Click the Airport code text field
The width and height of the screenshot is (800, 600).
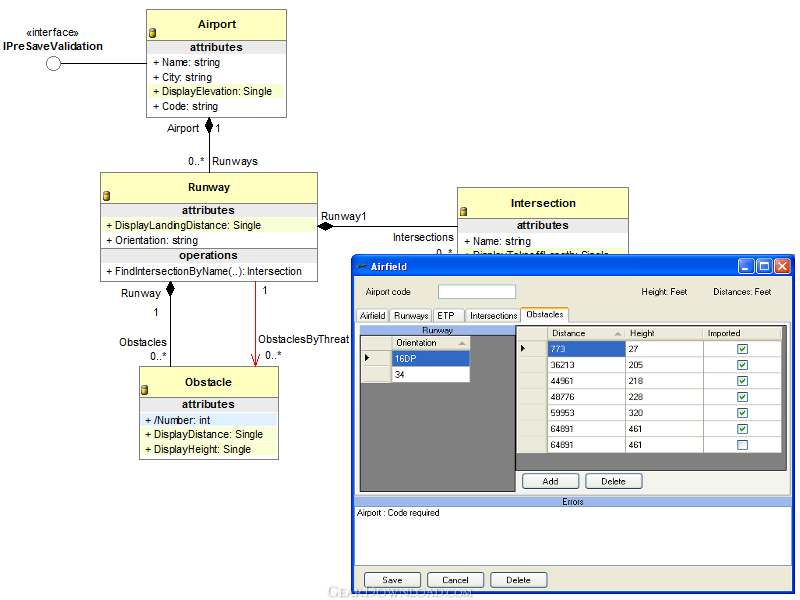click(477, 292)
